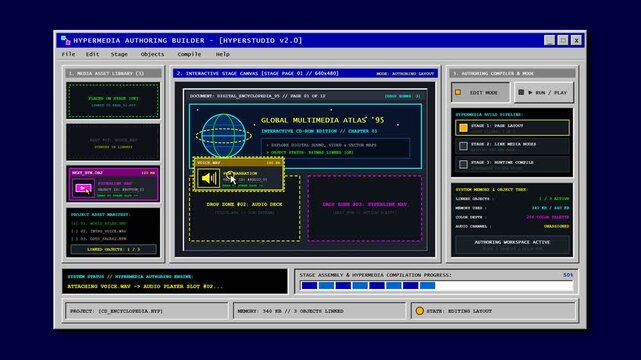Click the RUN / PLAY button
Image resolution: width=641 pixels, height=360 pixels.
click(x=544, y=92)
